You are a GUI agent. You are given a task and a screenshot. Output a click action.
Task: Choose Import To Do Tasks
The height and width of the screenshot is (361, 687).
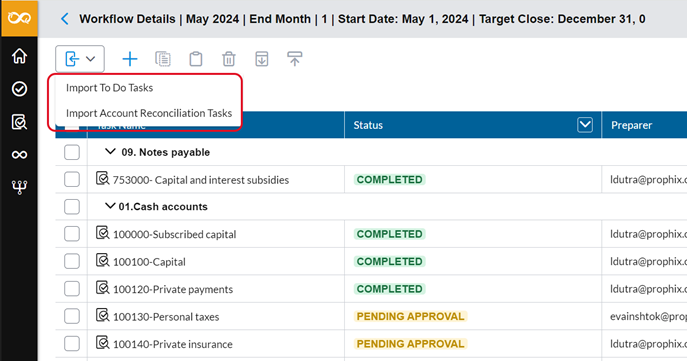pyautogui.click(x=110, y=88)
